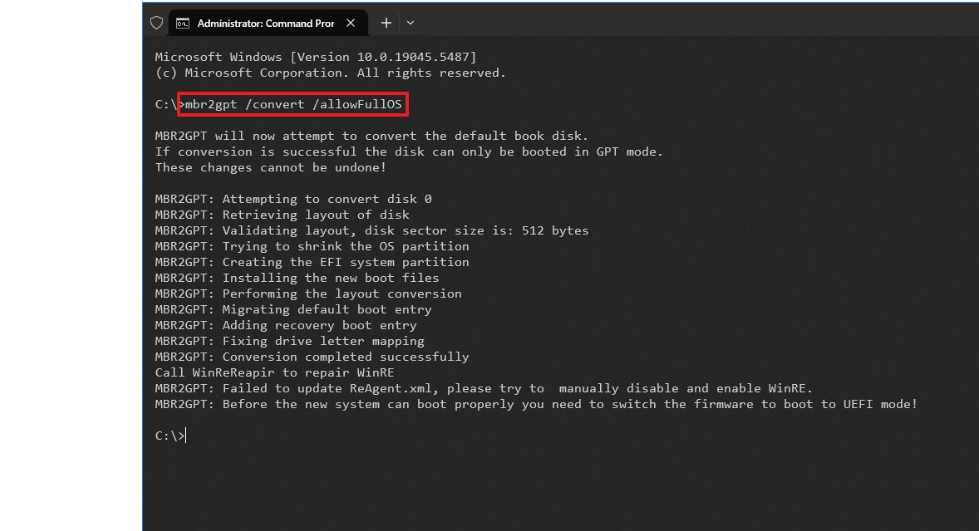Click the 'switch the firmware to boot to UEFI' line

tap(536, 404)
